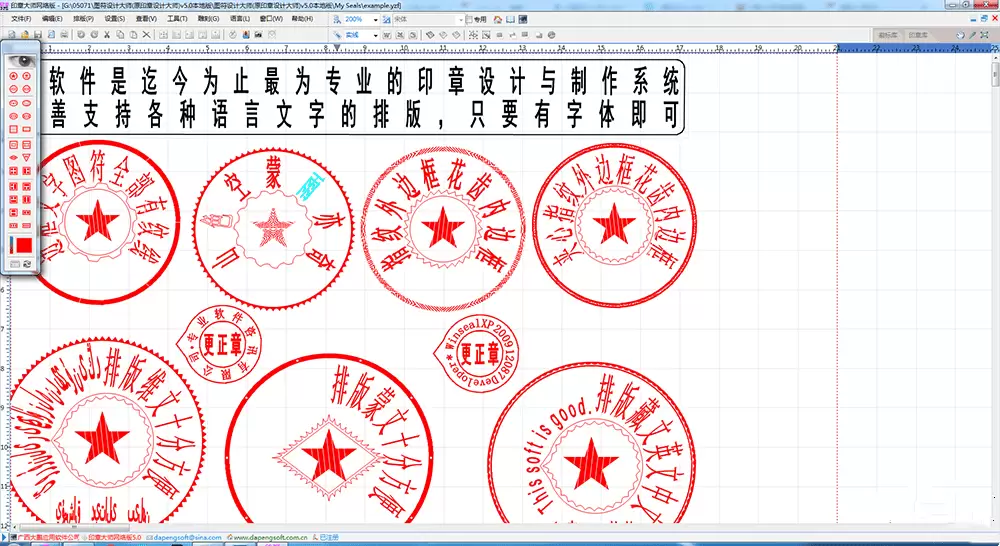Select the diamond seal template icon
The width and height of the screenshot is (1000, 546).
point(13,158)
